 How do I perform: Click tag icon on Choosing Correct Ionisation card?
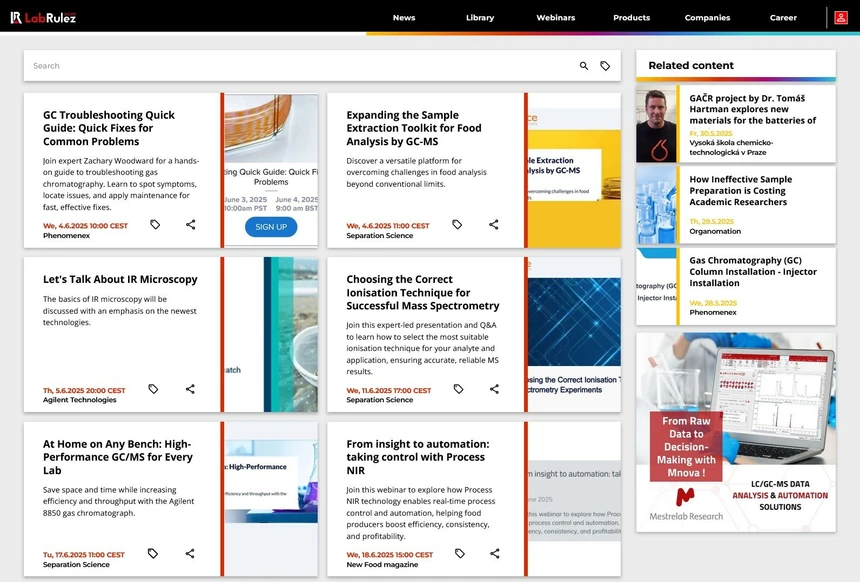[459, 389]
